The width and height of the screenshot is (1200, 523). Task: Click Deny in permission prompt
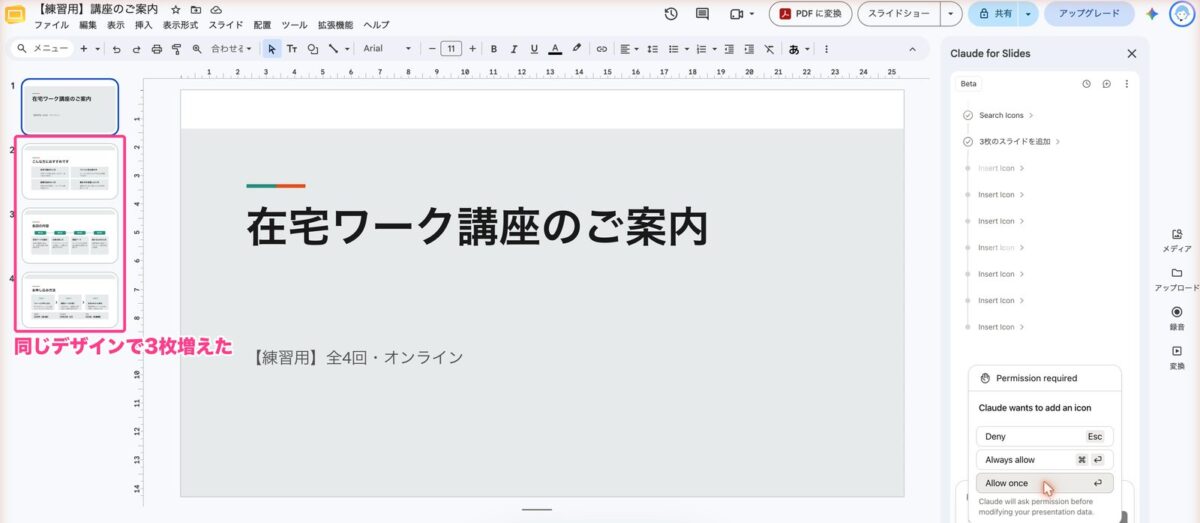point(1044,437)
